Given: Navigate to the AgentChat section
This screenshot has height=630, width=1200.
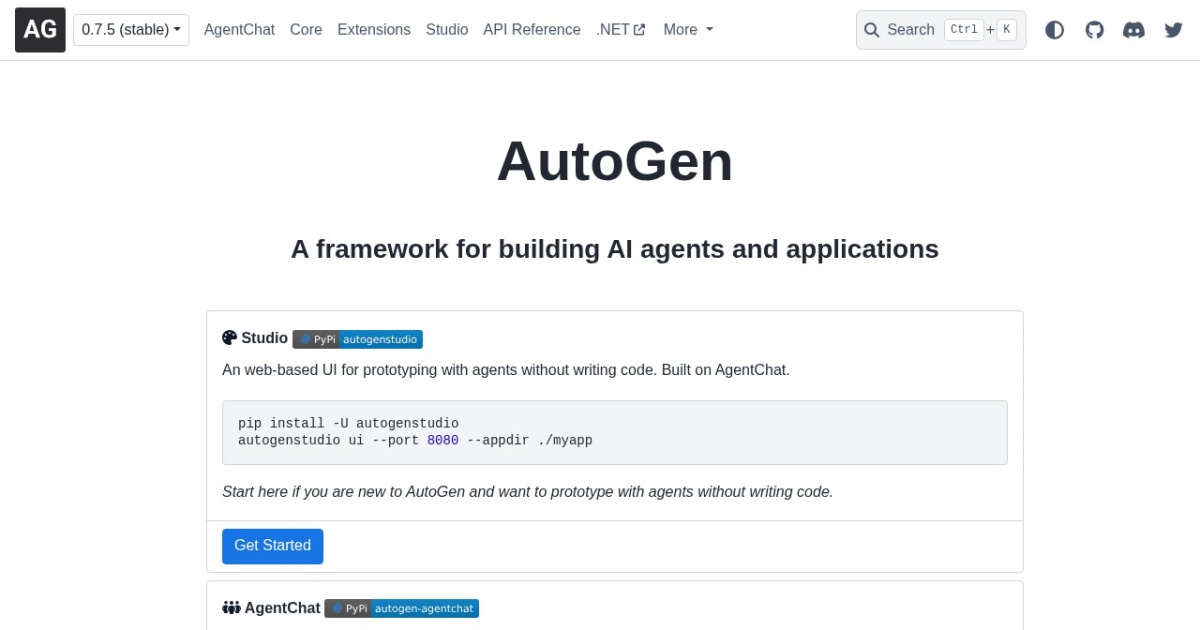Looking at the screenshot, I should [239, 29].
